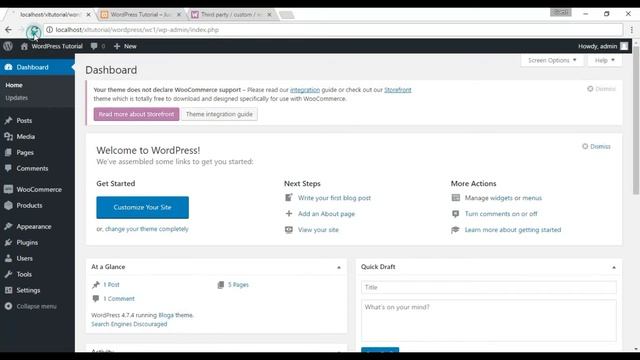The image size is (640, 360).
Task: Dismiss the WooCommerce theme notice
Action: 601,89
